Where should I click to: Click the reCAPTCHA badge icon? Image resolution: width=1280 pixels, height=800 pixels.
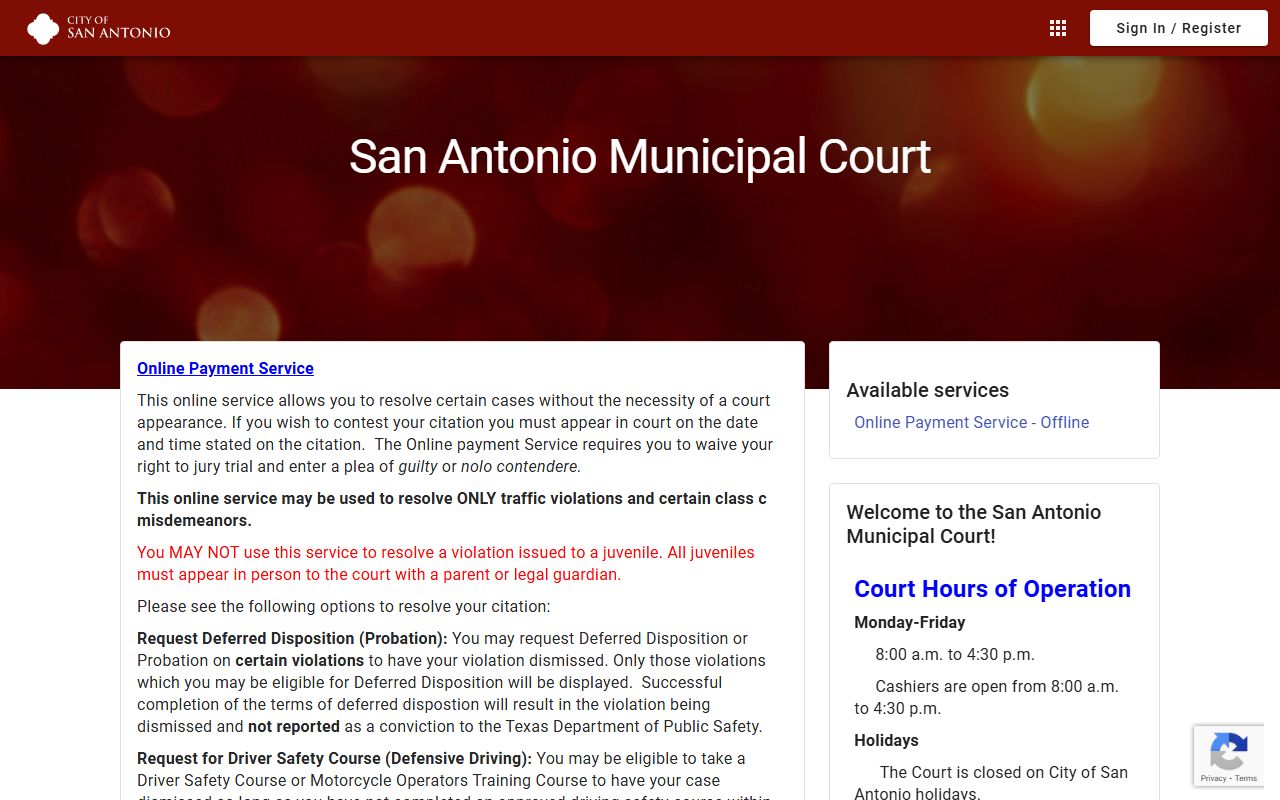pos(1228,751)
